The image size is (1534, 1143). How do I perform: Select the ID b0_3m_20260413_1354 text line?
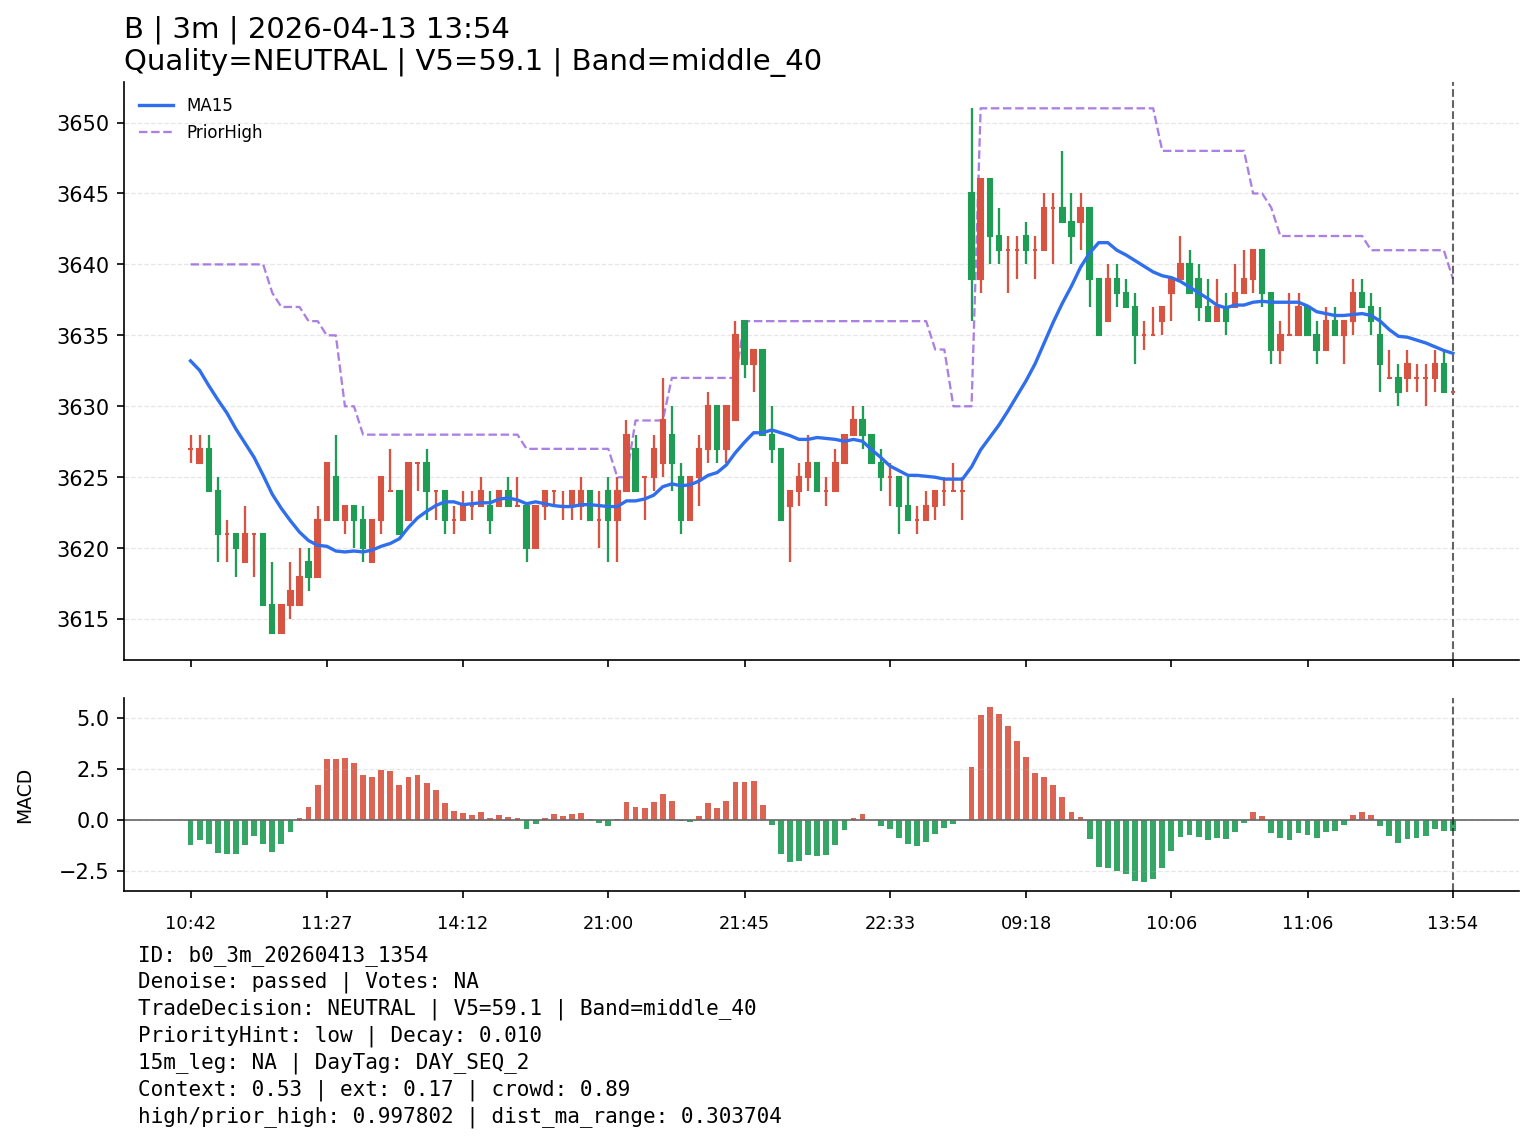pos(283,955)
